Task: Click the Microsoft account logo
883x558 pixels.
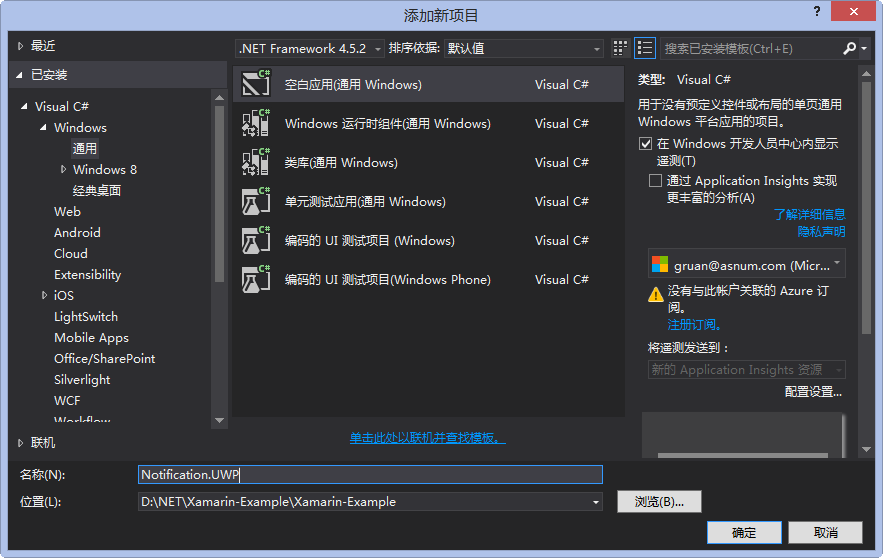Action: 659,264
